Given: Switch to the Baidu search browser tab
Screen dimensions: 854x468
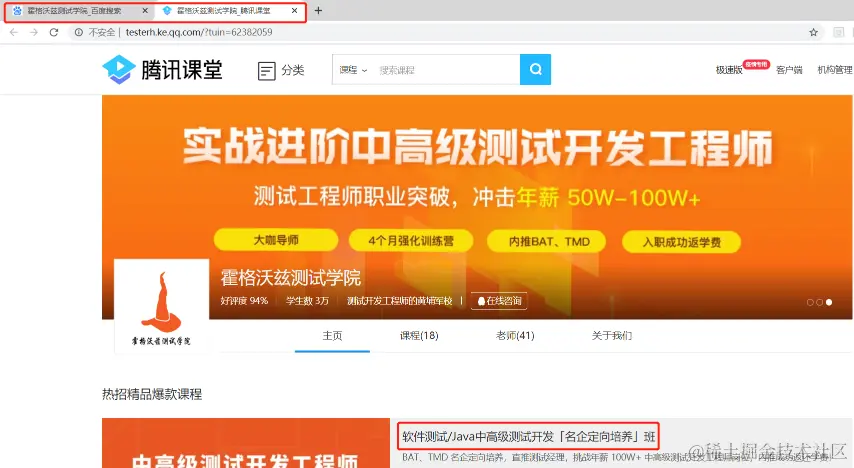Looking at the screenshot, I should pyautogui.click(x=79, y=11).
